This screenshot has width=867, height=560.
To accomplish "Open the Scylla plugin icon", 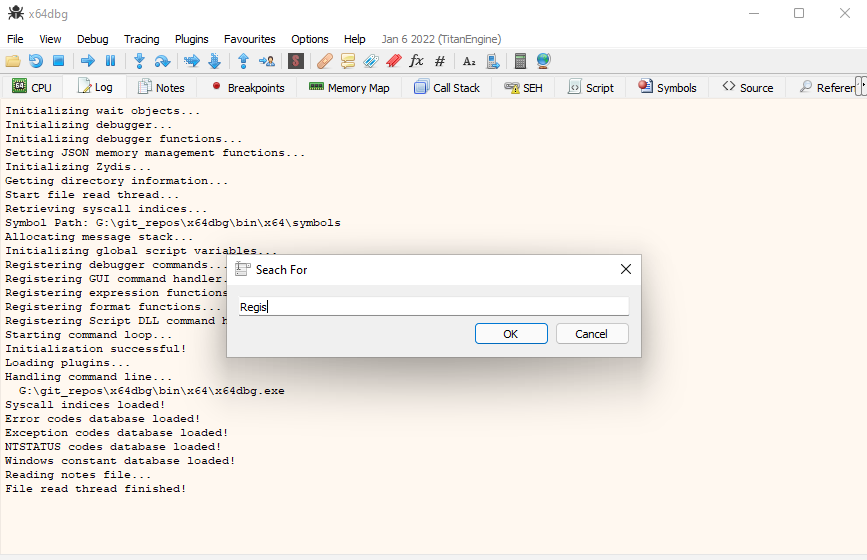I will [x=296, y=61].
